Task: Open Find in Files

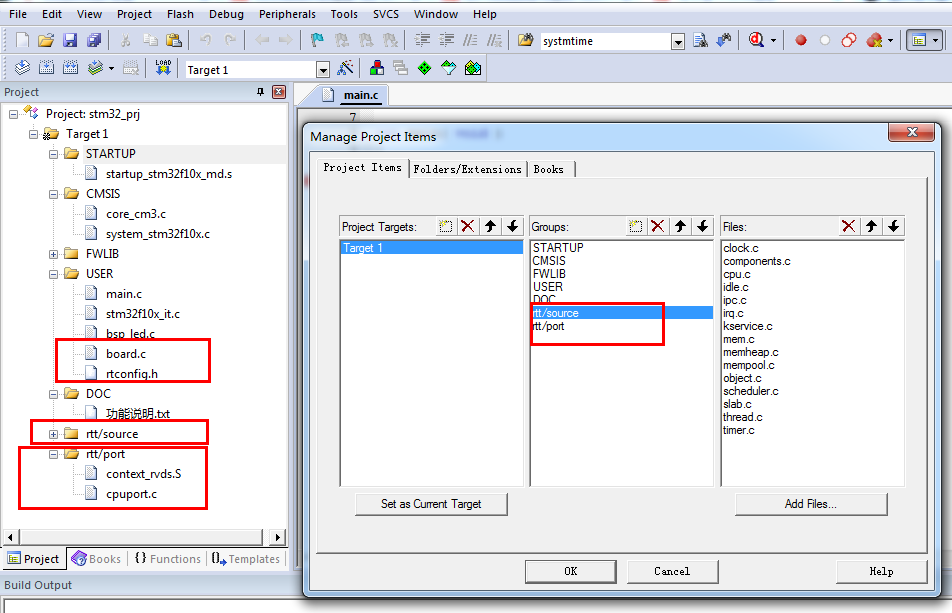Action: tap(525, 41)
